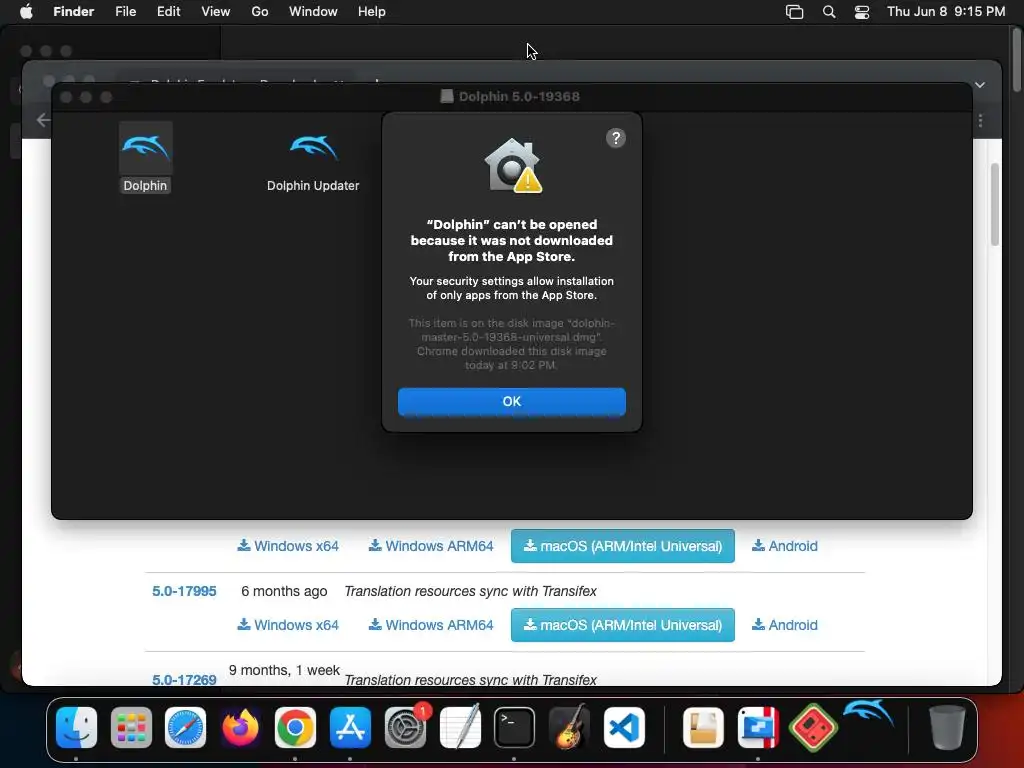This screenshot has width=1024, height=768.
Task: Open the remote desktop app icon in the Dock
Action: click(x=758, y=728)
